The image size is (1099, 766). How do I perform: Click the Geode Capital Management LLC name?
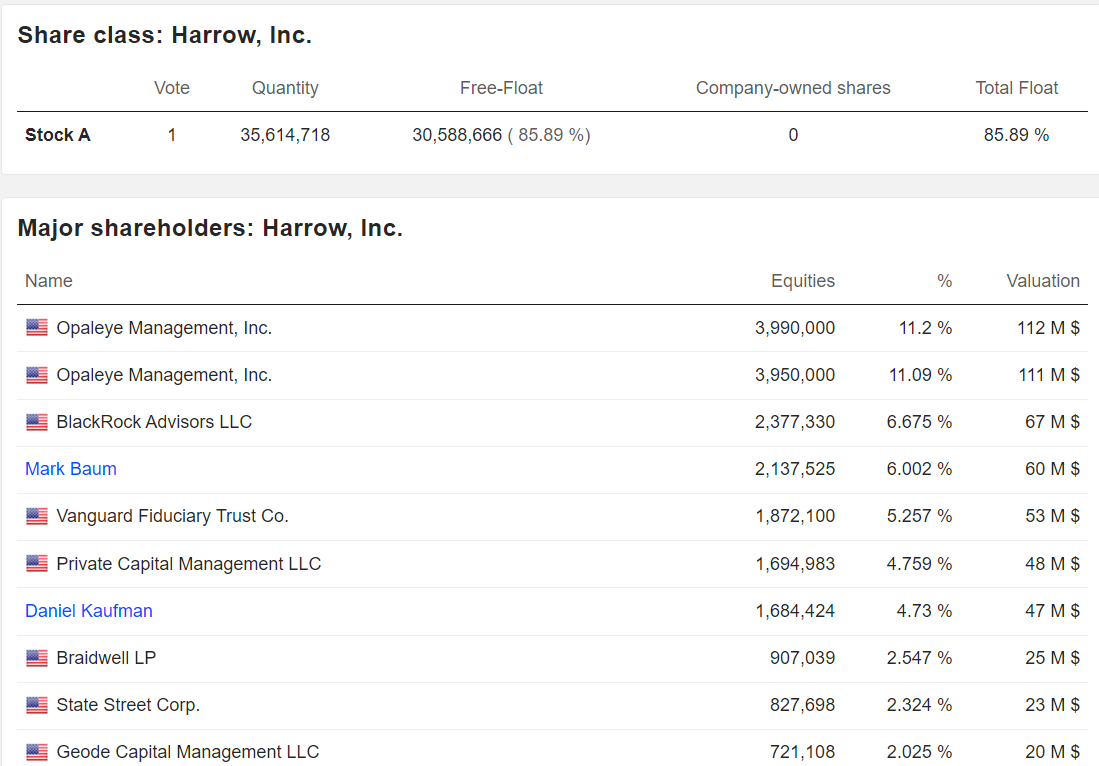[x=188, y=751]
